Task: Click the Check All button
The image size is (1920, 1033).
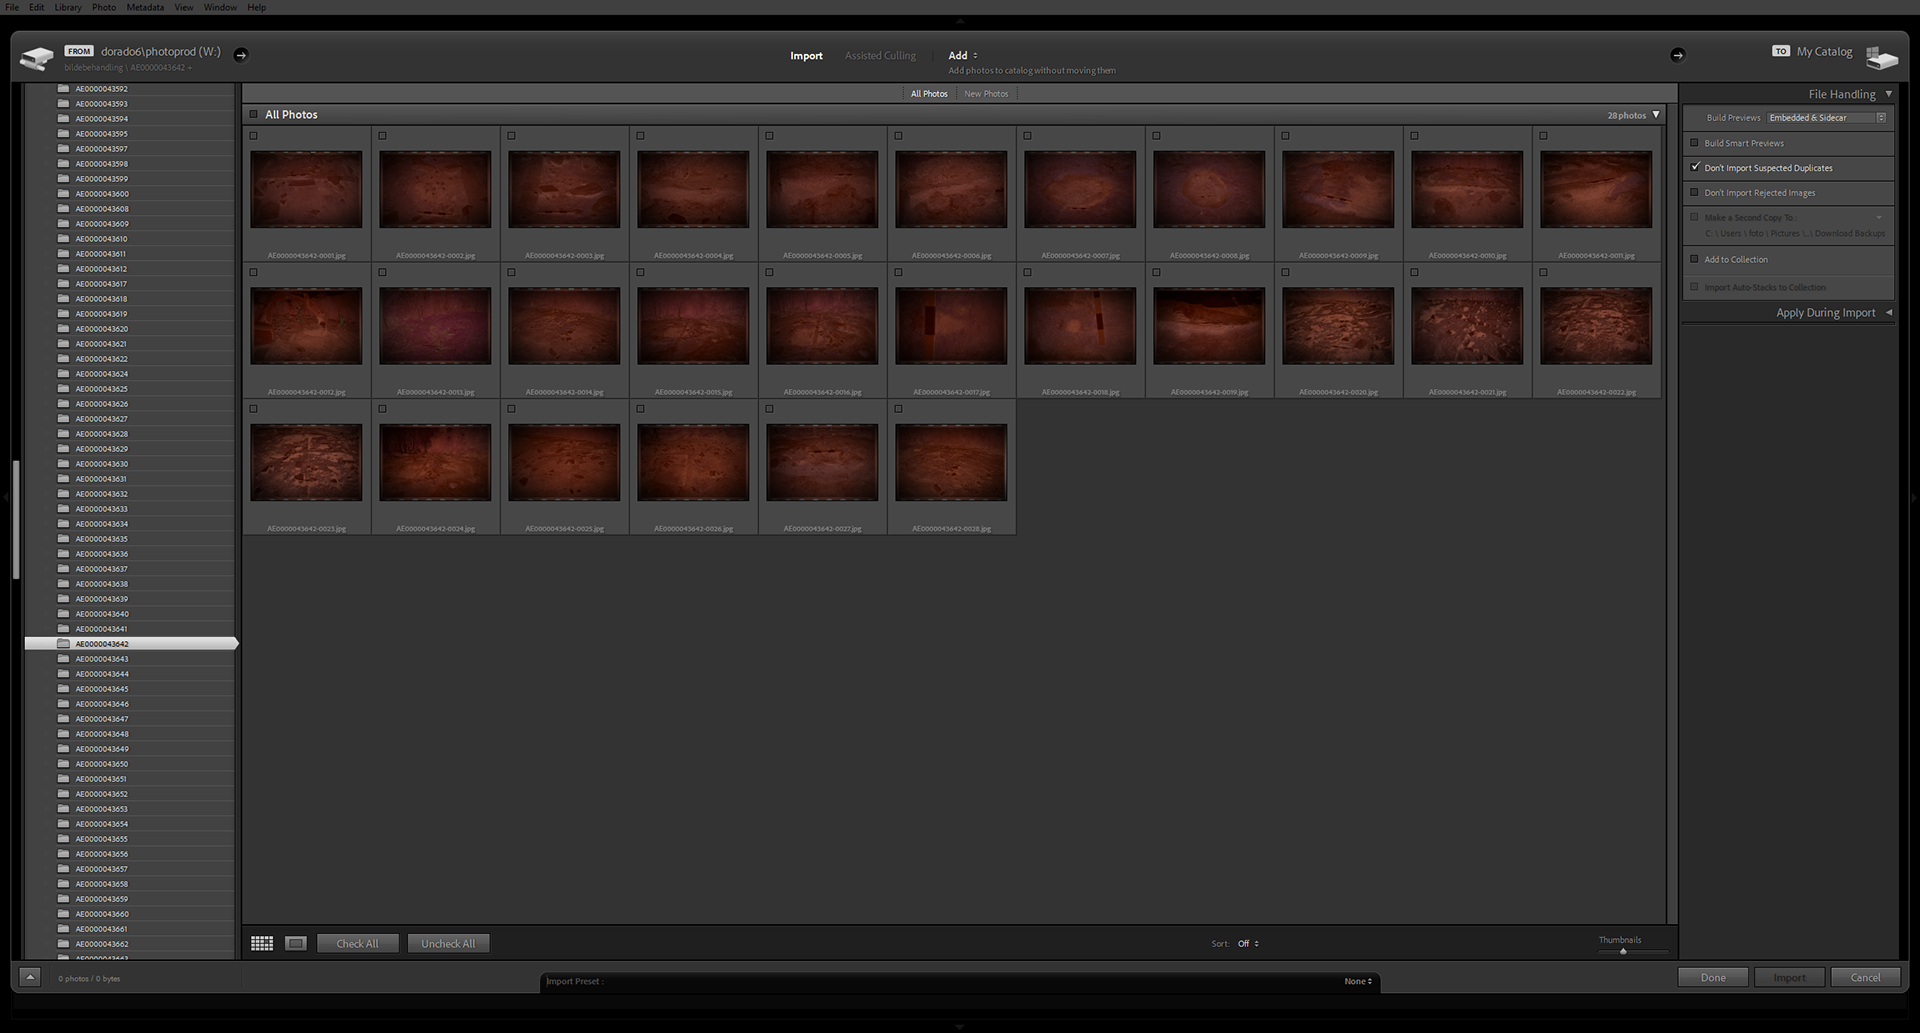Action: 358,943
